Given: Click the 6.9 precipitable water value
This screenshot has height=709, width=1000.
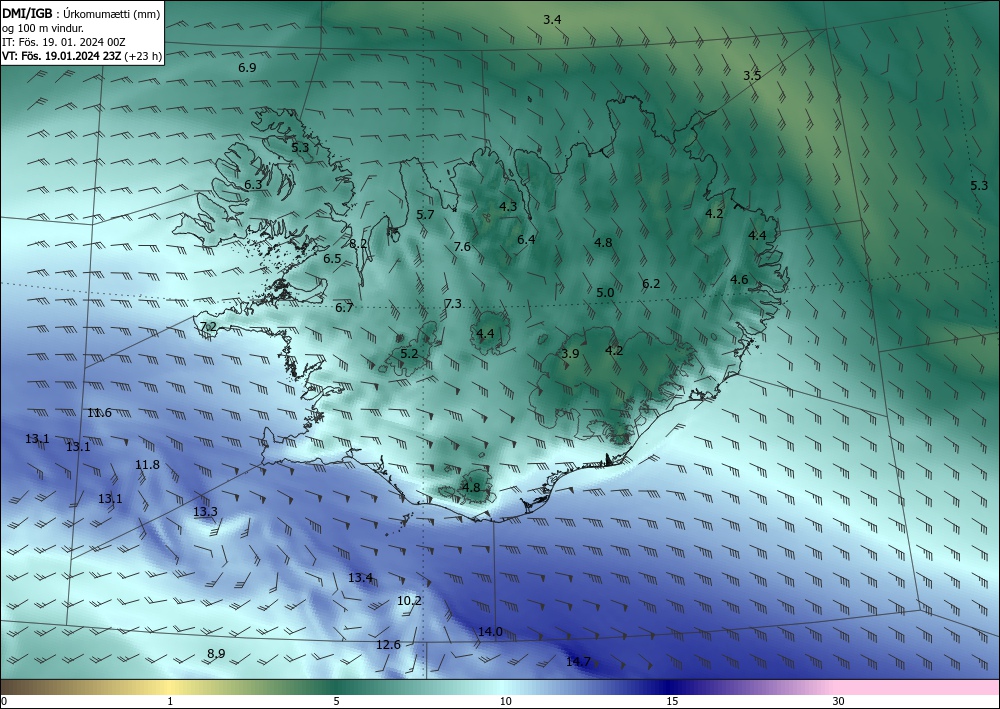Looking at the screenshot, I should (x=247, y=68).
